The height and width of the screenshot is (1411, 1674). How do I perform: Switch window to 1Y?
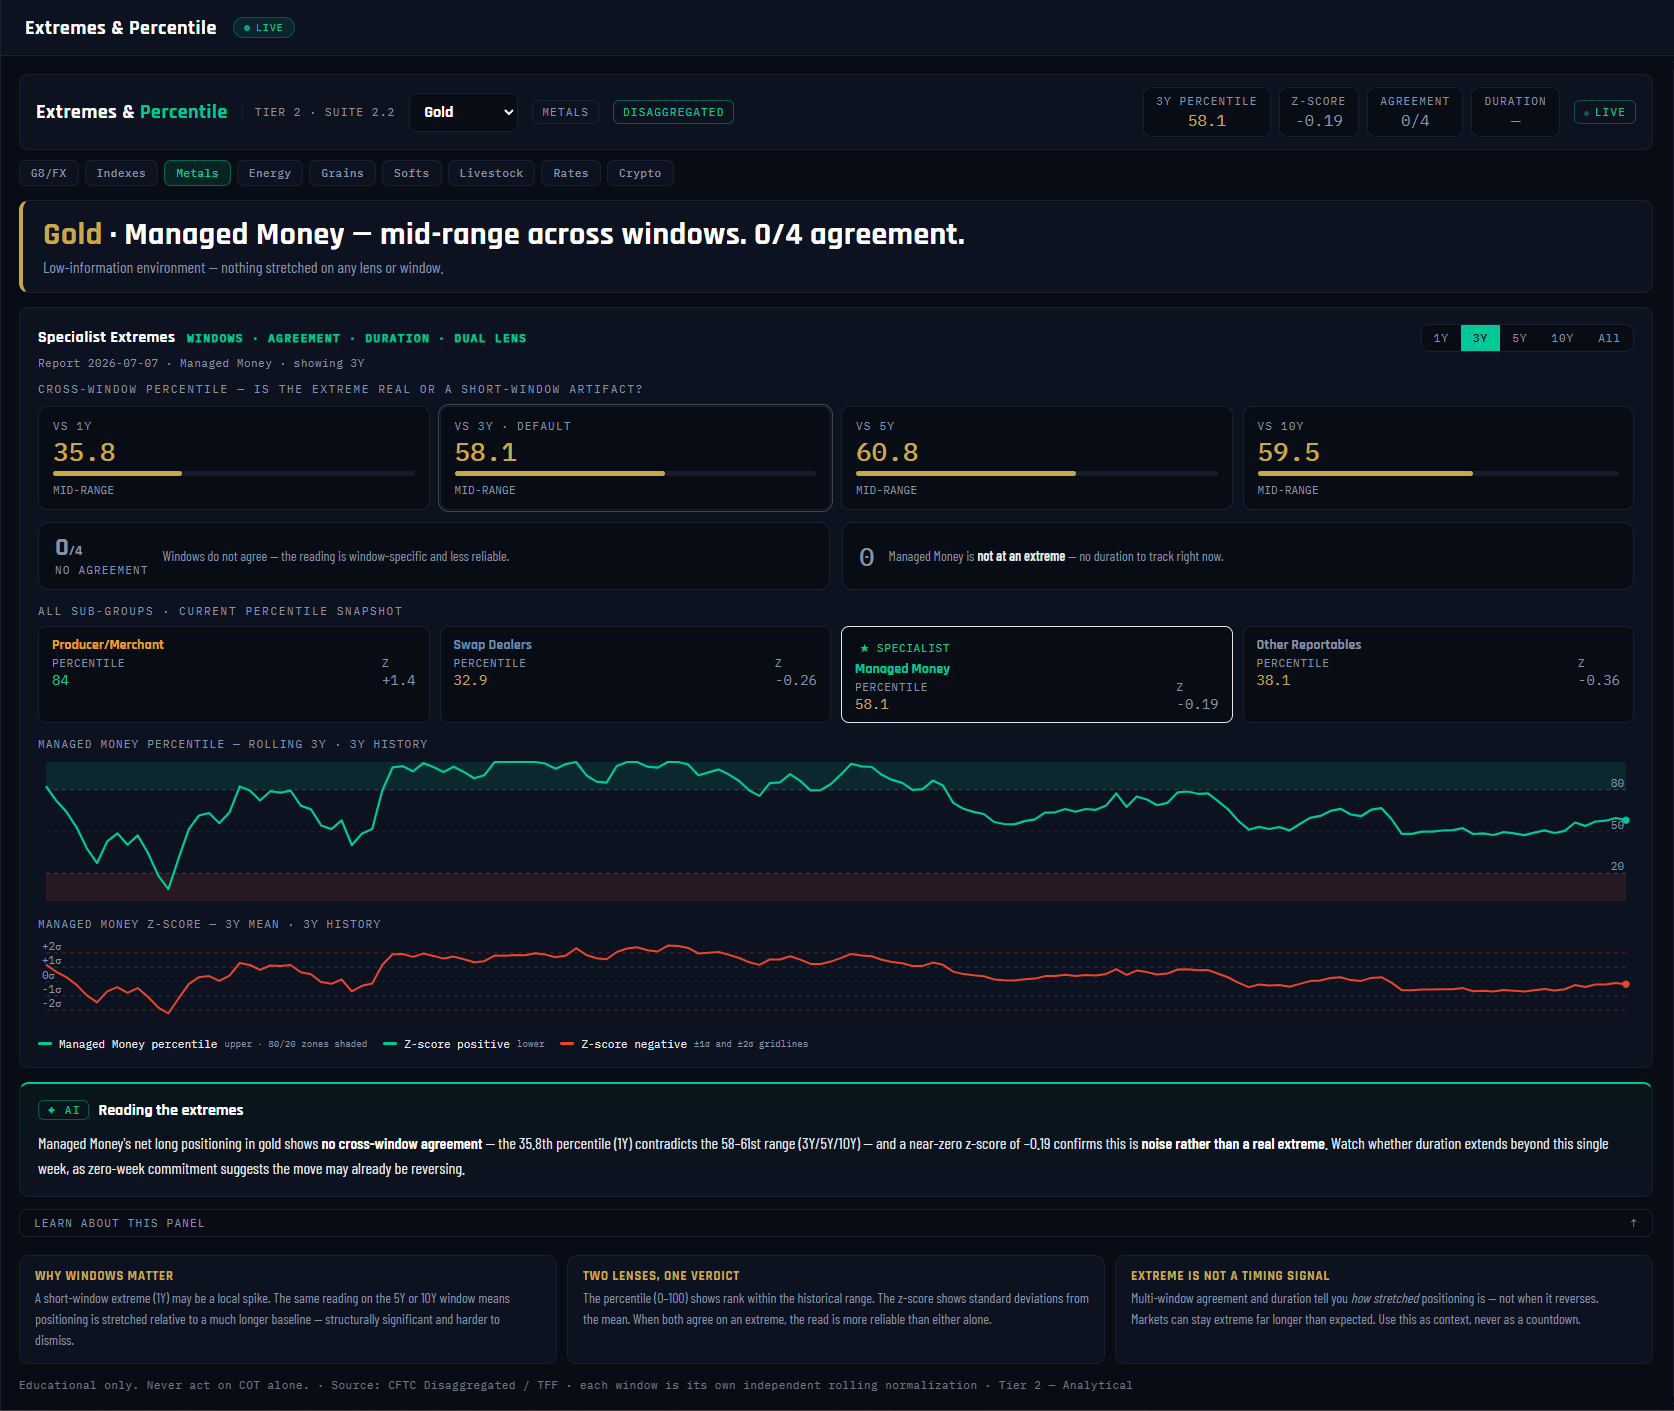[1441, 338]
